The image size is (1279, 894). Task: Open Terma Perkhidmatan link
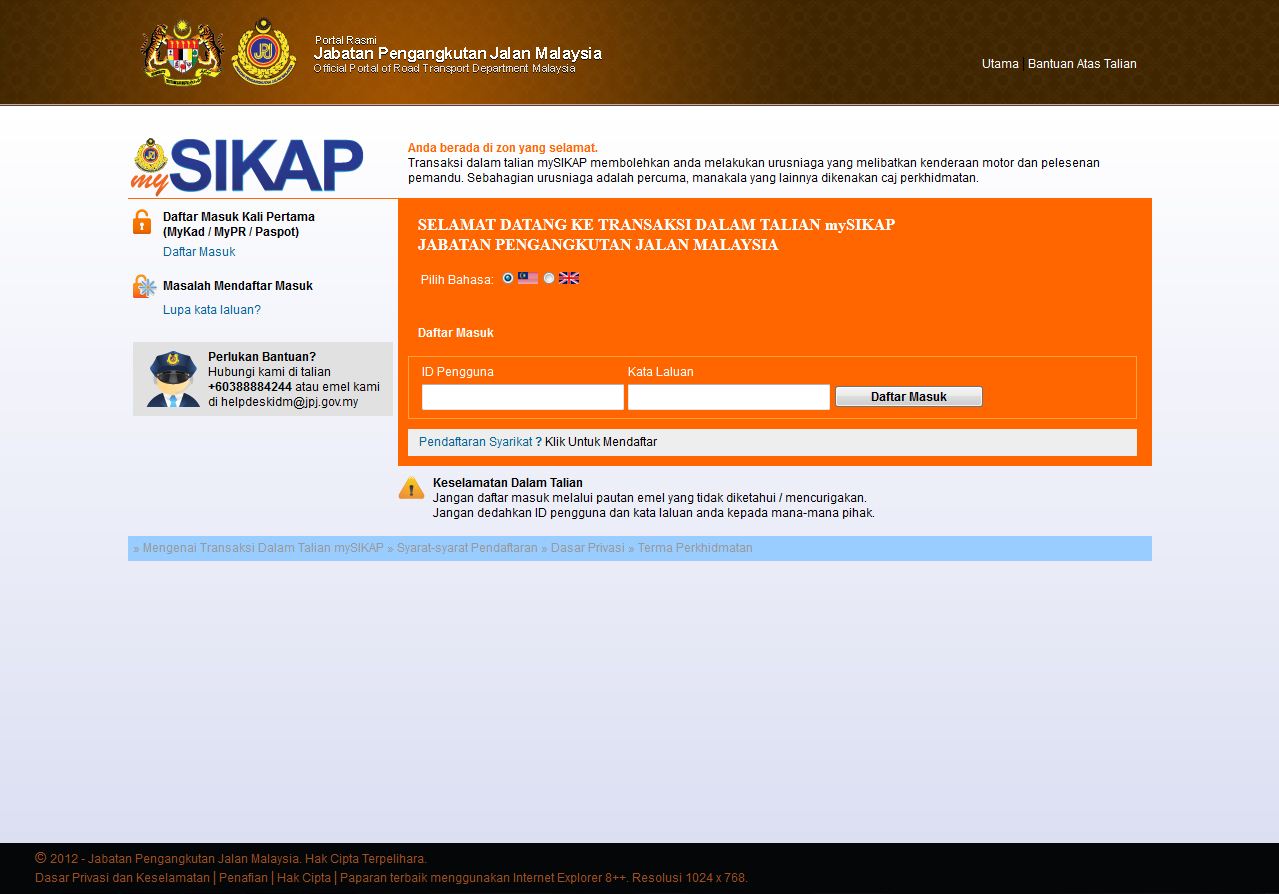click(695, 548)
